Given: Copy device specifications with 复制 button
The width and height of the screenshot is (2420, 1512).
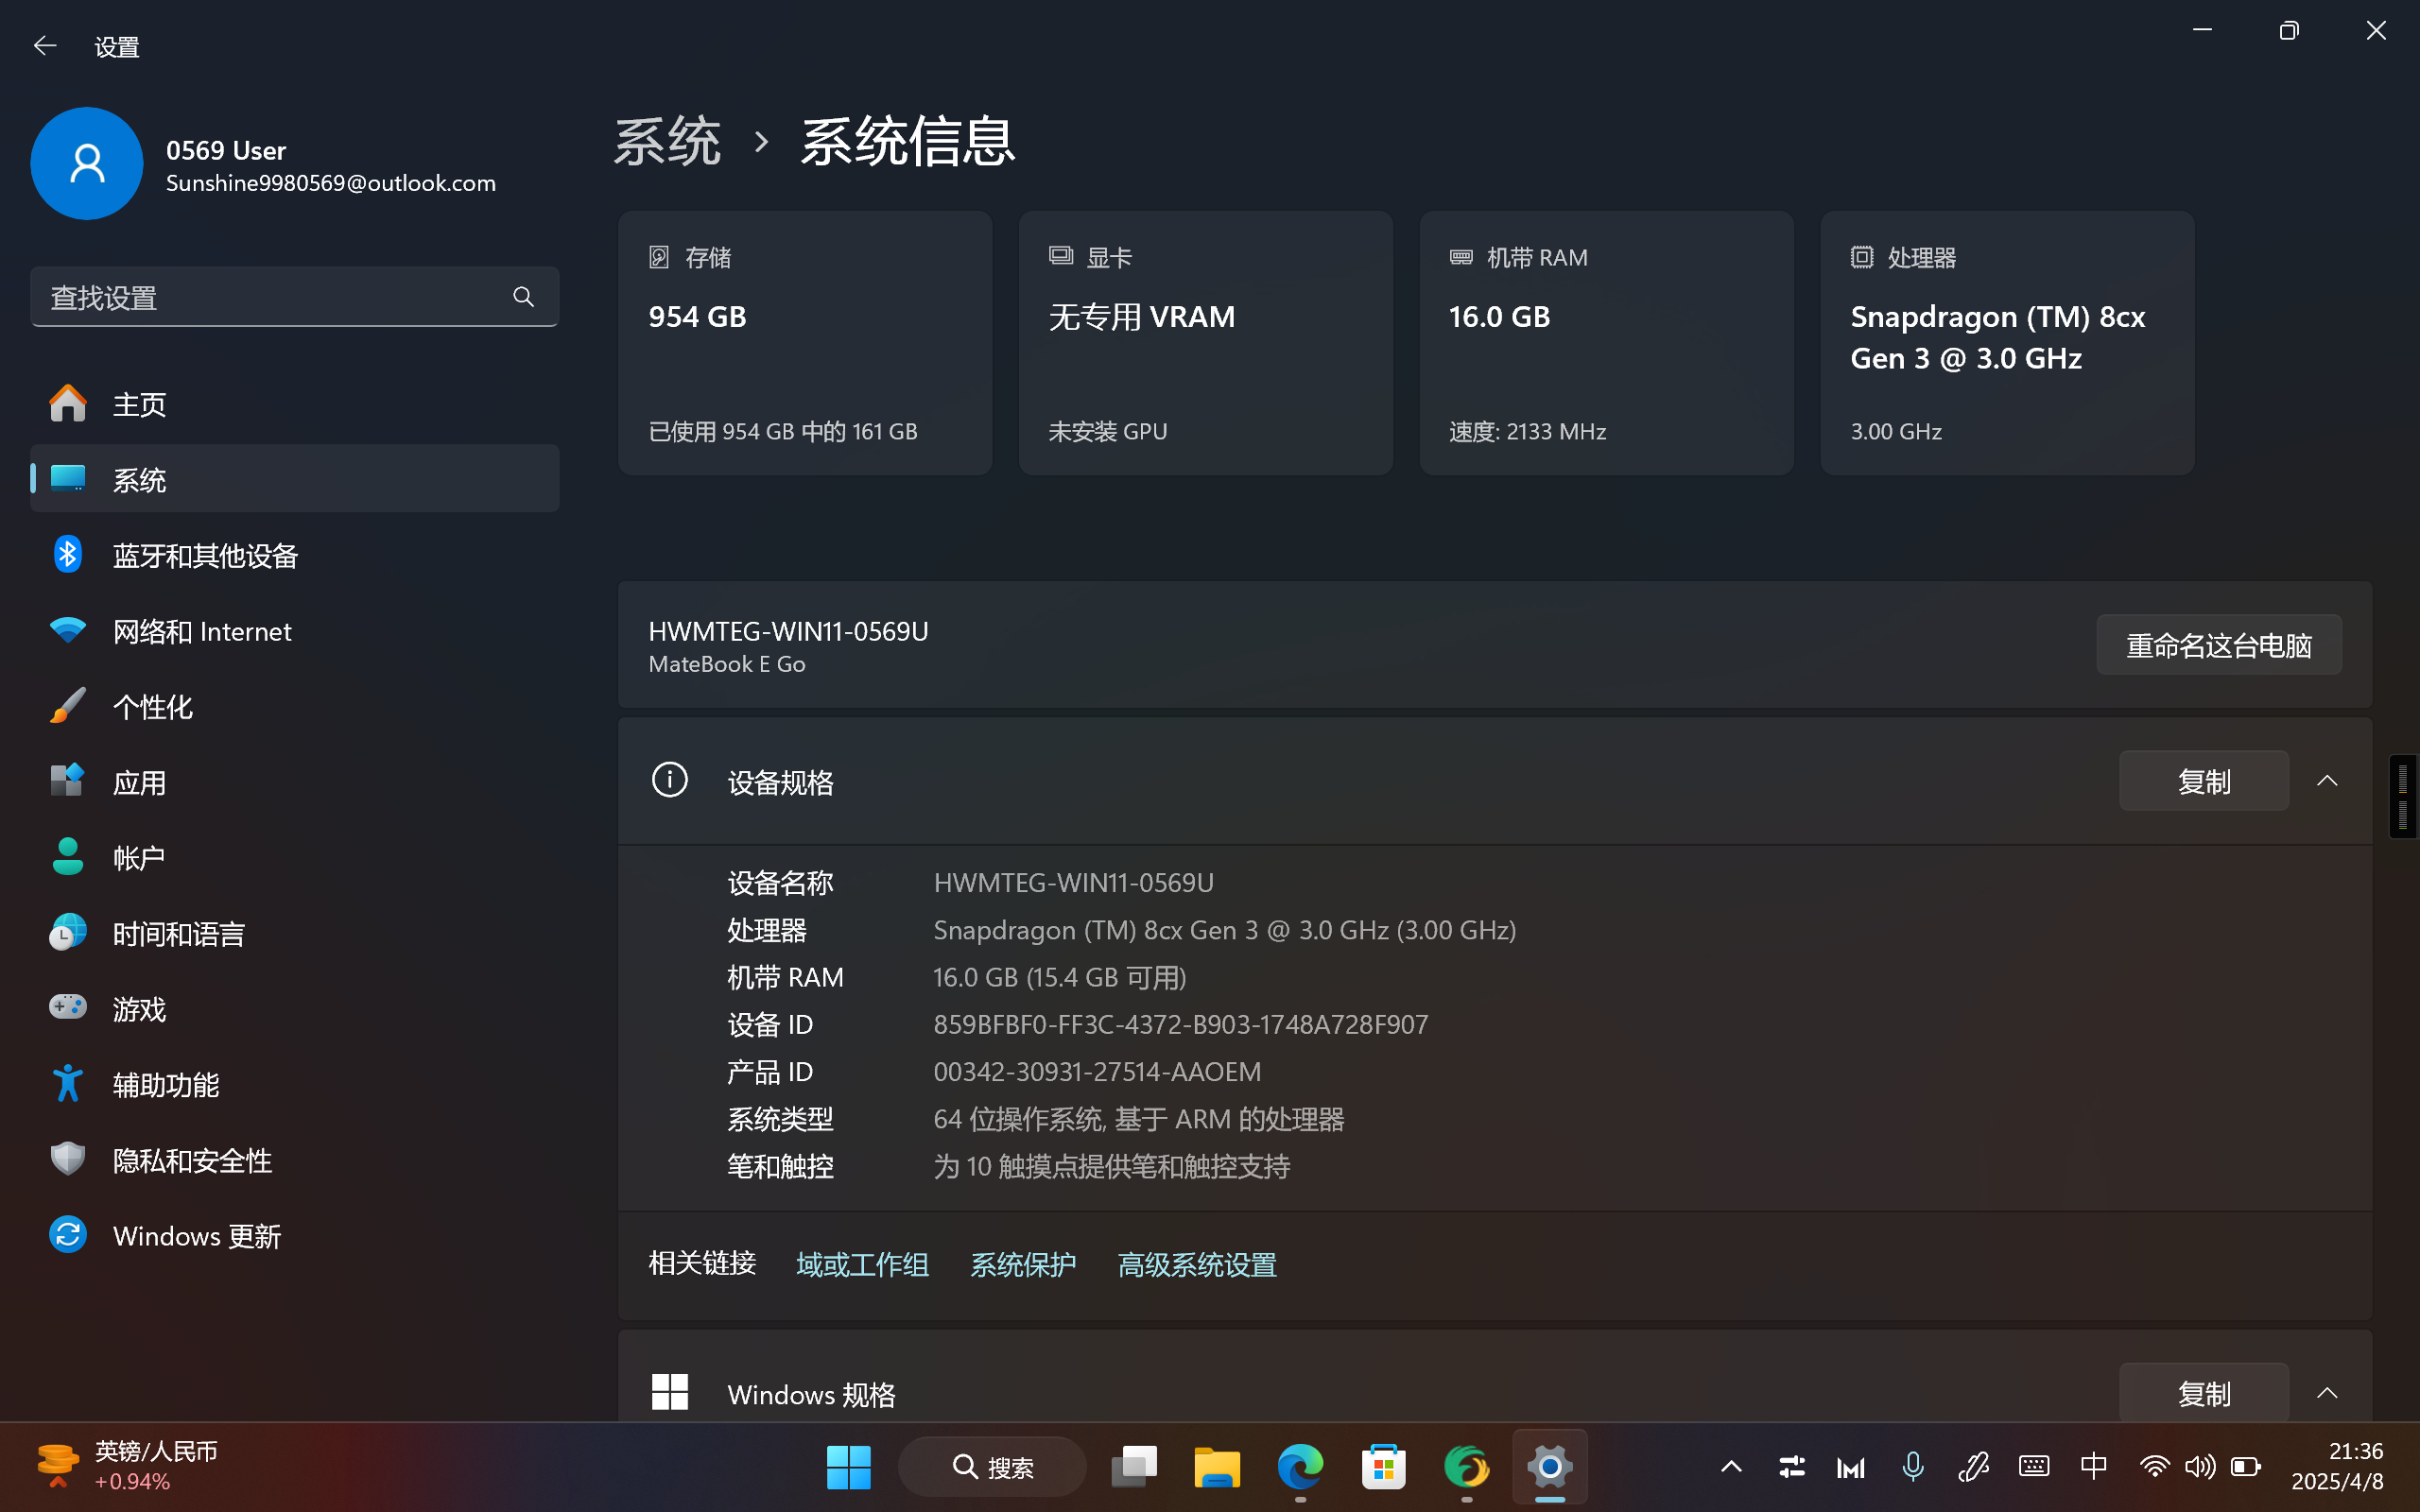Looking at the screenshot, I should [2203, 781].
